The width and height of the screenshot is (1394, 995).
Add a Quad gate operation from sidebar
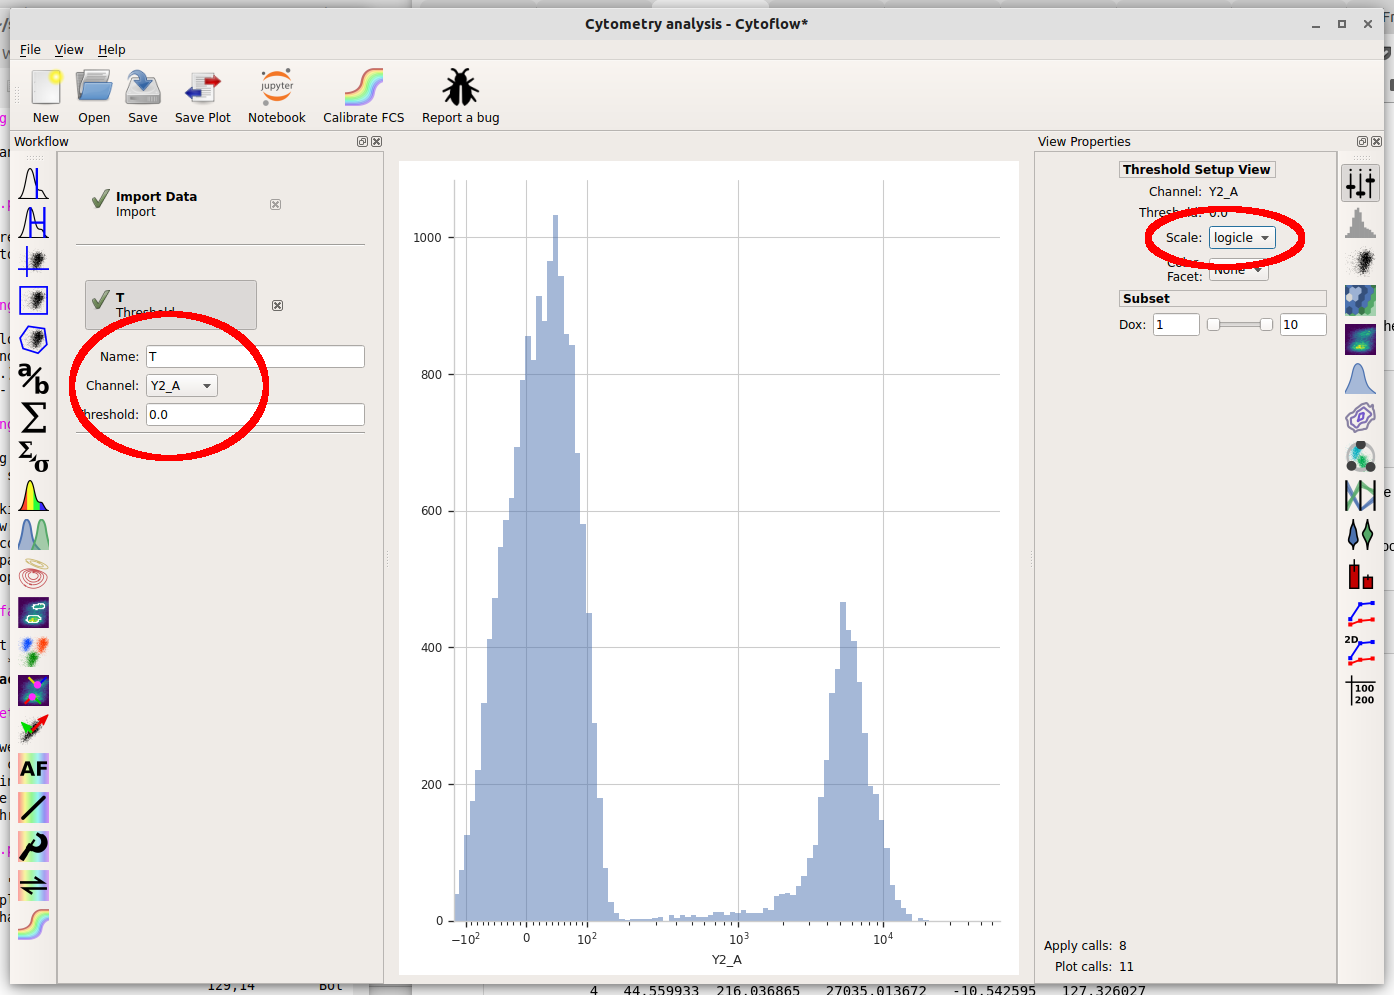coord(33,261)
